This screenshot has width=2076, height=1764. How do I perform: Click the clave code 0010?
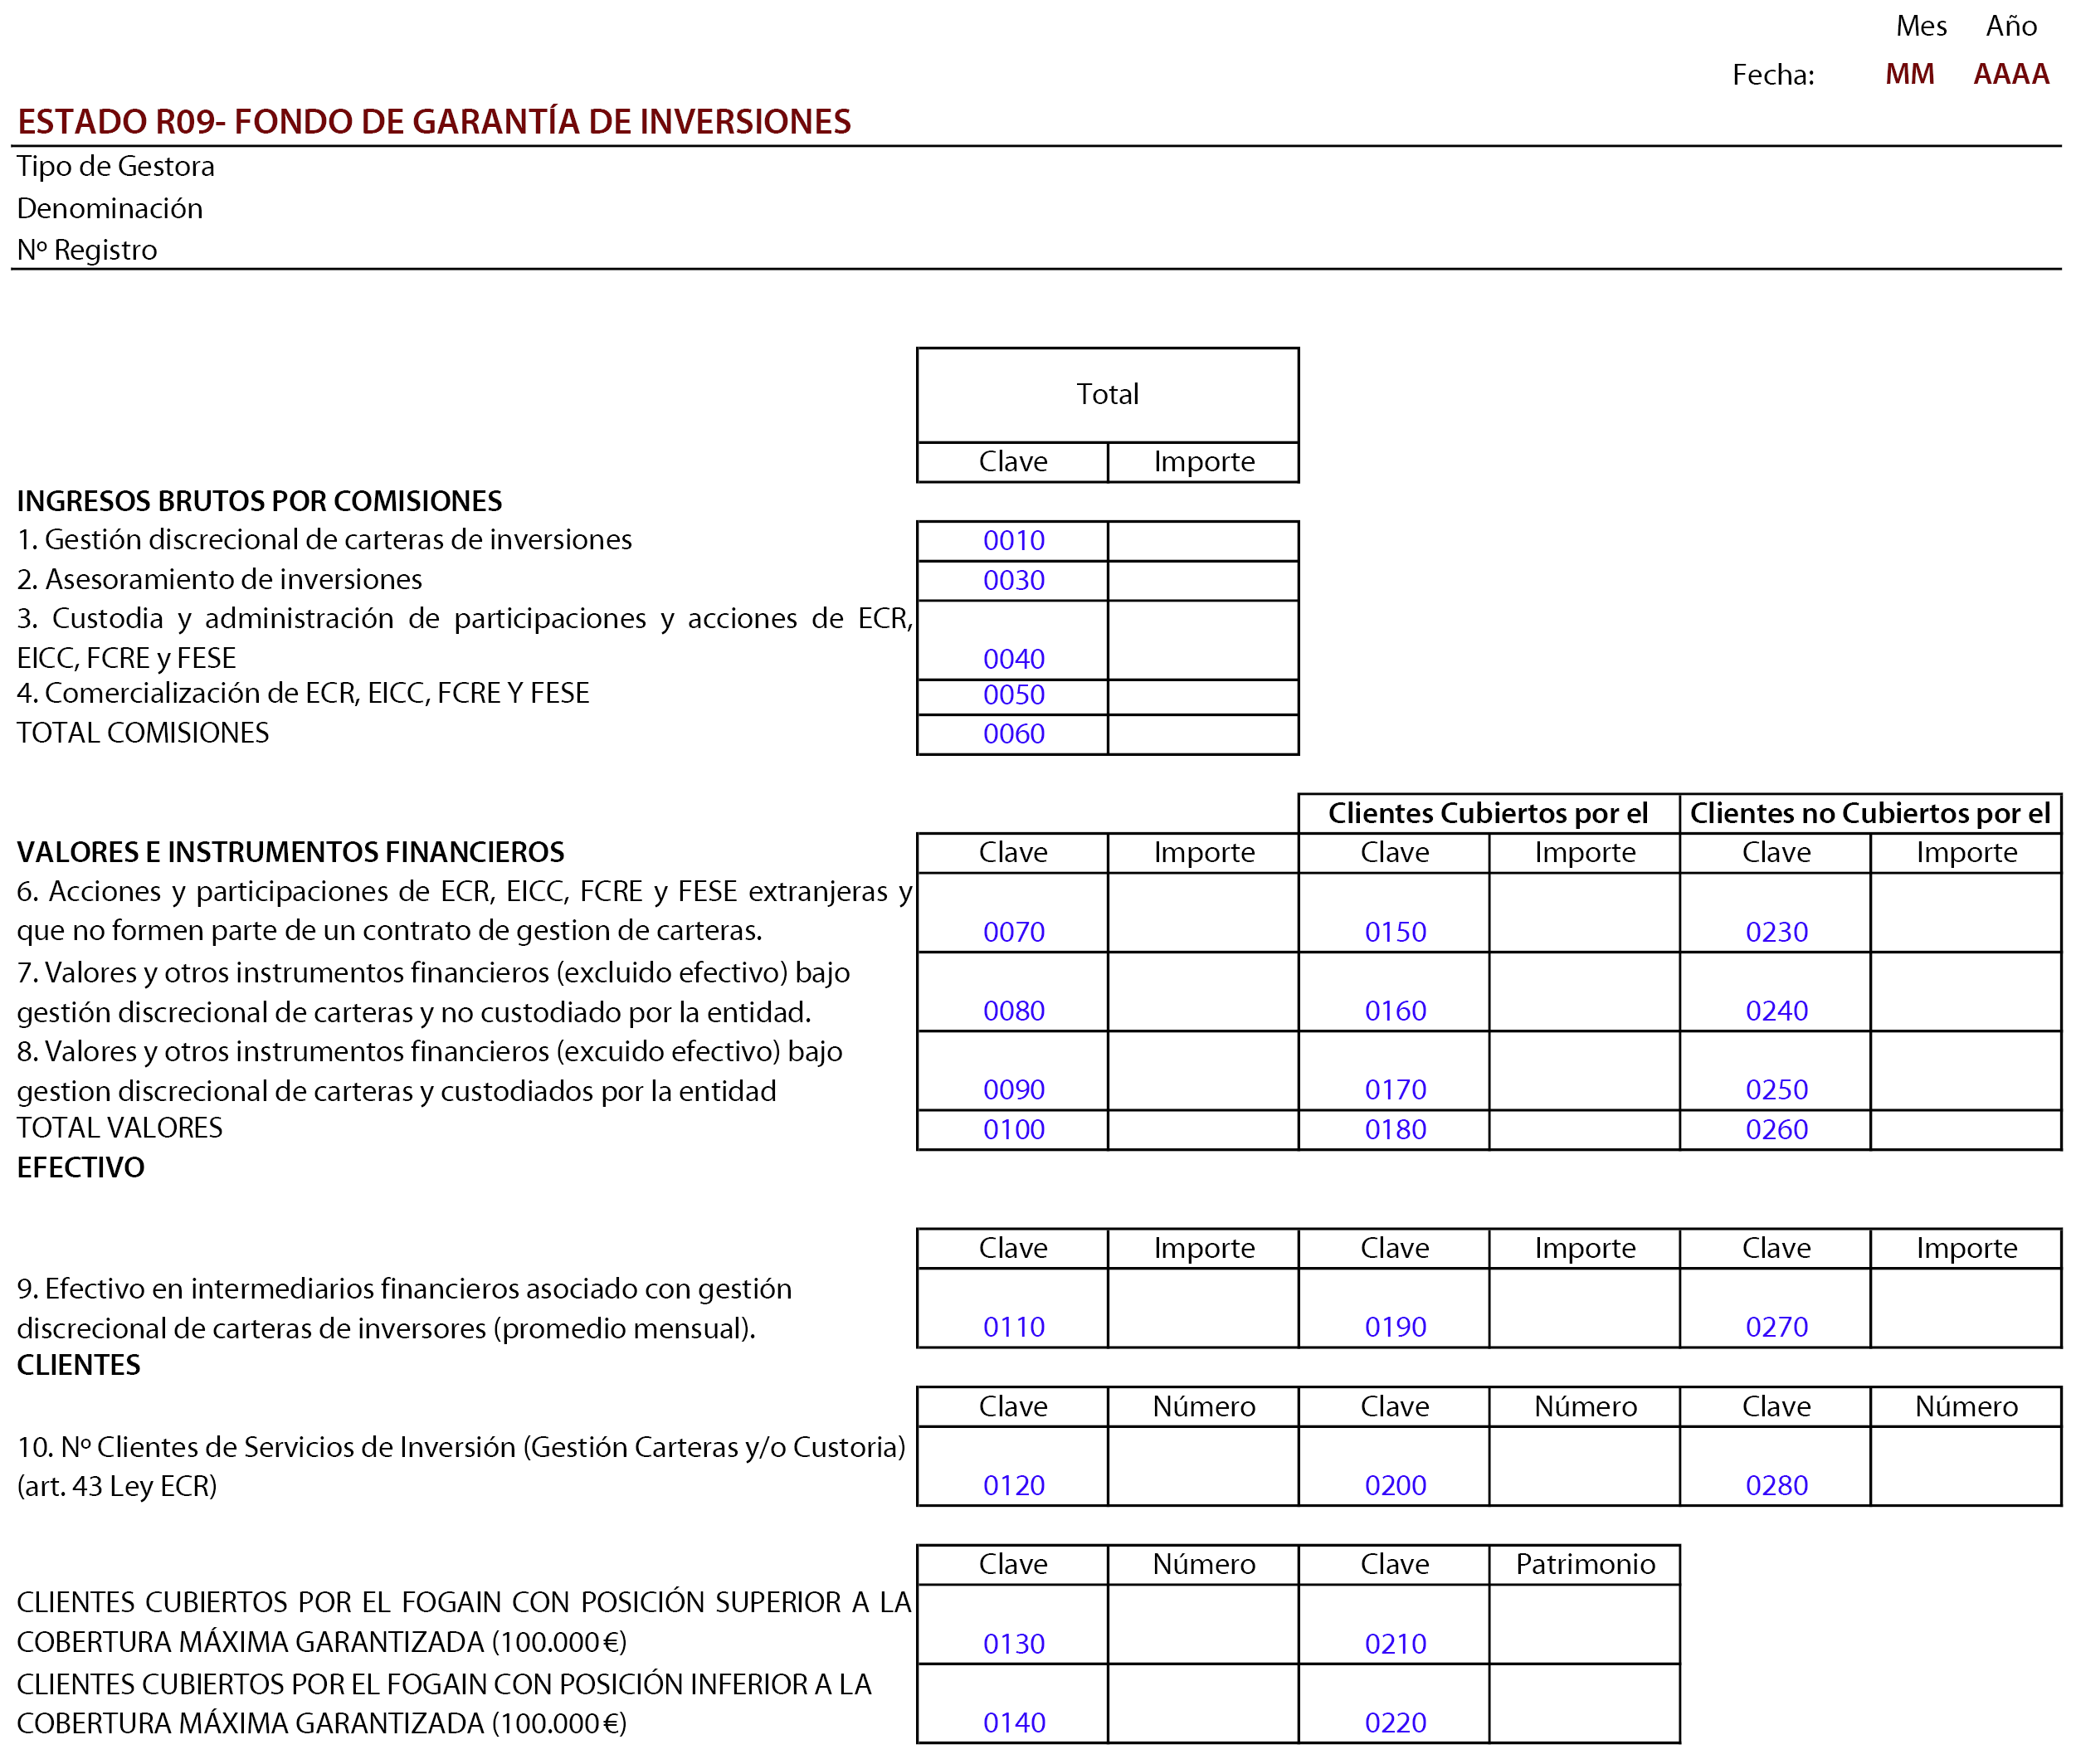tap(1014, 541)
